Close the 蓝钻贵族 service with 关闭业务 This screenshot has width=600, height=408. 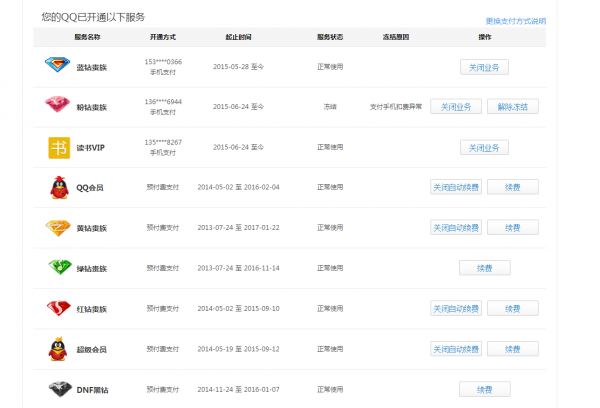click(x=484, y=67)
